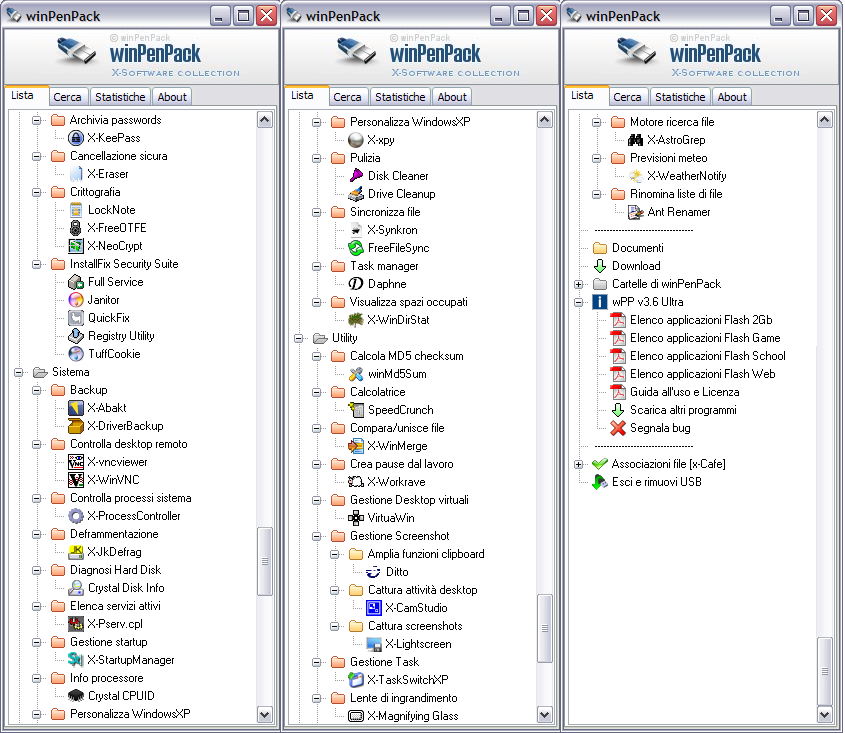Click the middle window's scroll-down arrow
The width and height of the screenshot is (845, 733).
point(545,715)
